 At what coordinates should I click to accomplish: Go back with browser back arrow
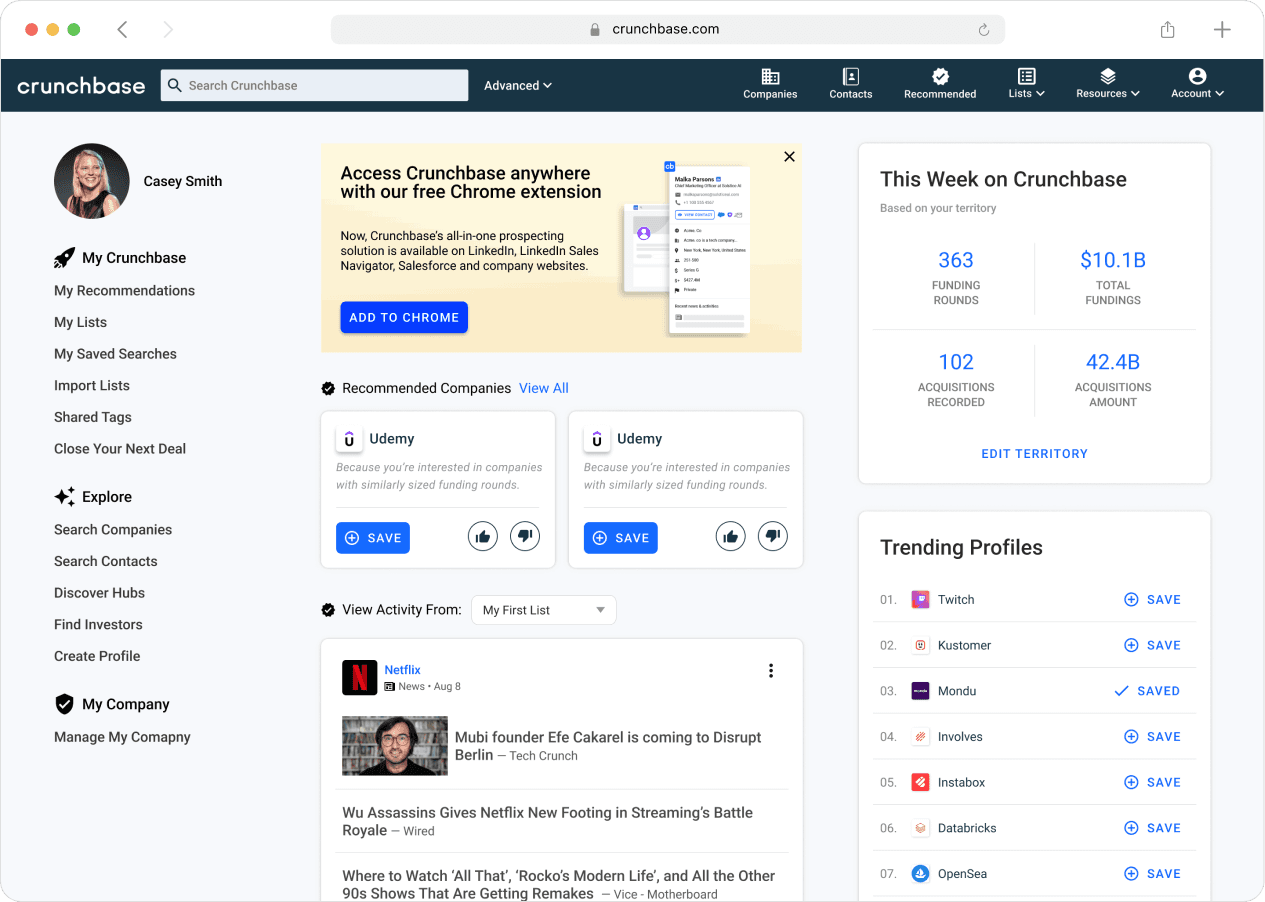(x=122, y=30)
